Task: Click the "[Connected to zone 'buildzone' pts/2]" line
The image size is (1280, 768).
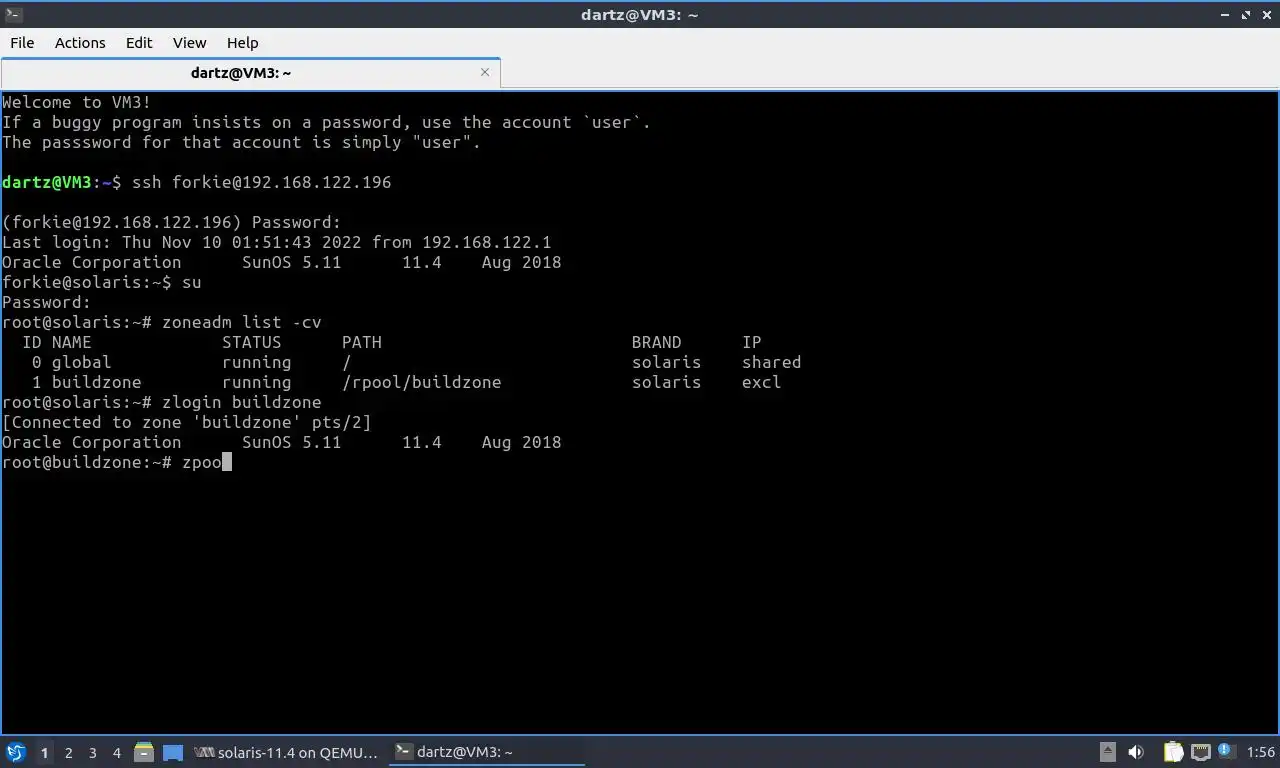Action: tap(187, 422)
